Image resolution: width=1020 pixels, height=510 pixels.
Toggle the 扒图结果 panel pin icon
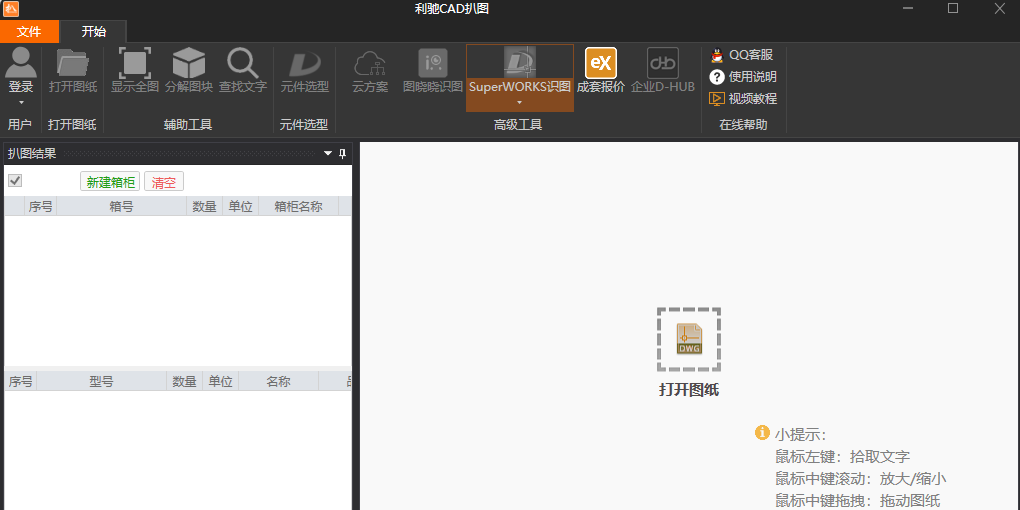click(x=343, y=154)
